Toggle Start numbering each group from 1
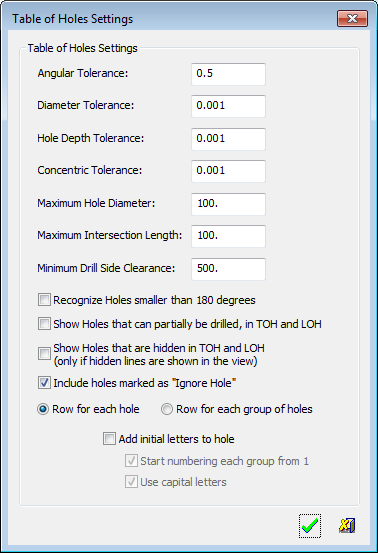This screenshot has width=378, height=553. [131, 461]
